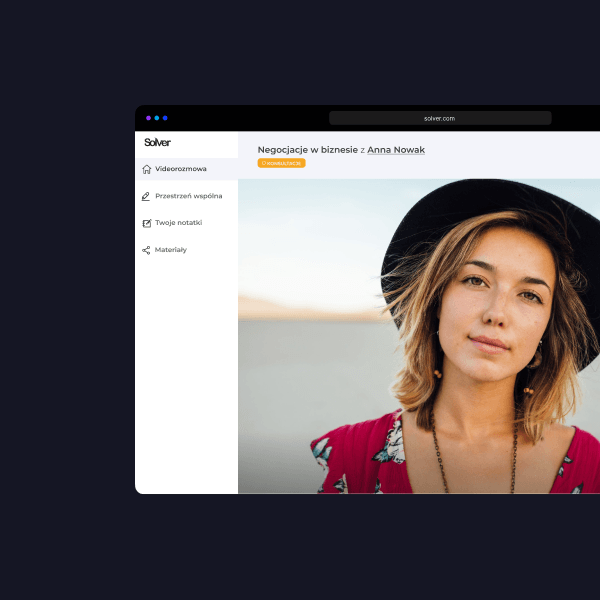600x600 pixels.
Task: Click the home icon beside Videorozmowa
Action: coord(147,169)
